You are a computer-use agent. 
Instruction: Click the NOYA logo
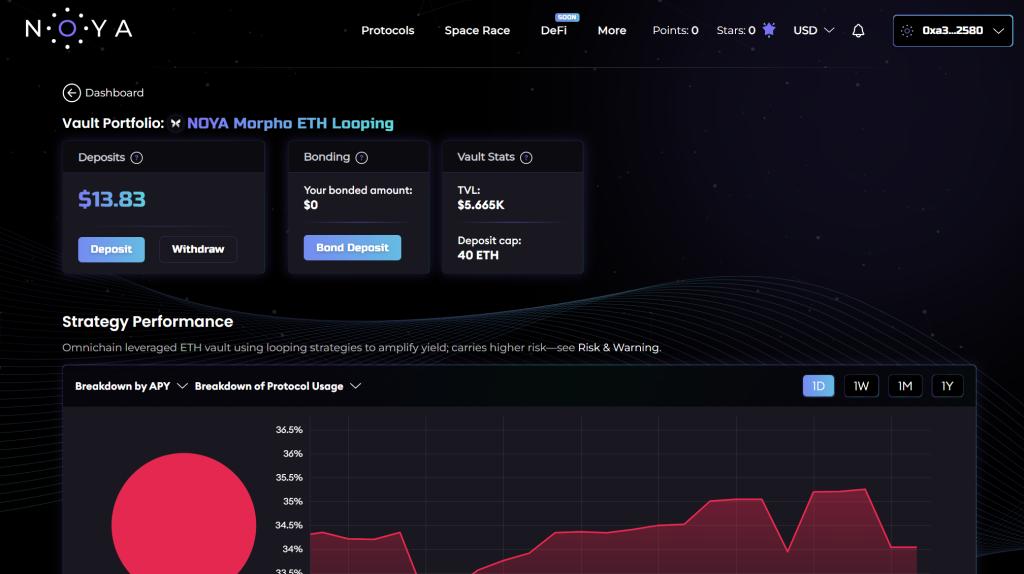click(78, 29)
